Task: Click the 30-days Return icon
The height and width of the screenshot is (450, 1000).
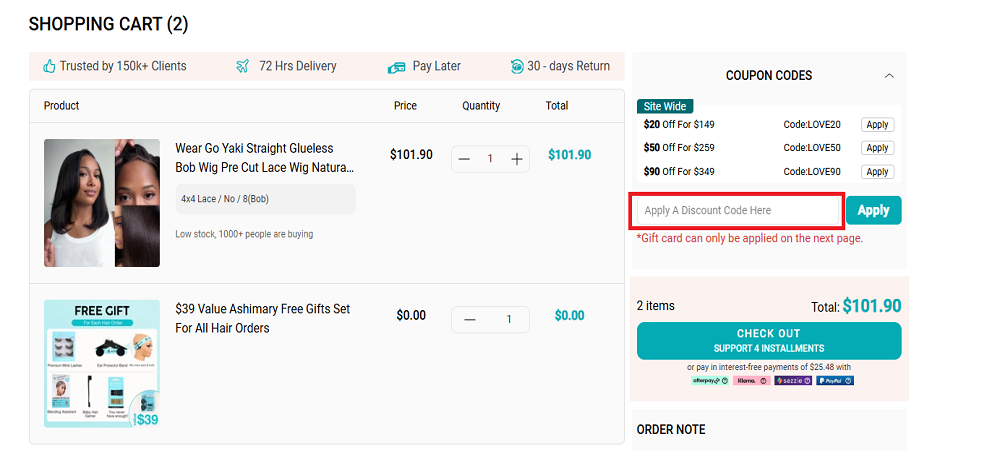Action: pos(517,66)
